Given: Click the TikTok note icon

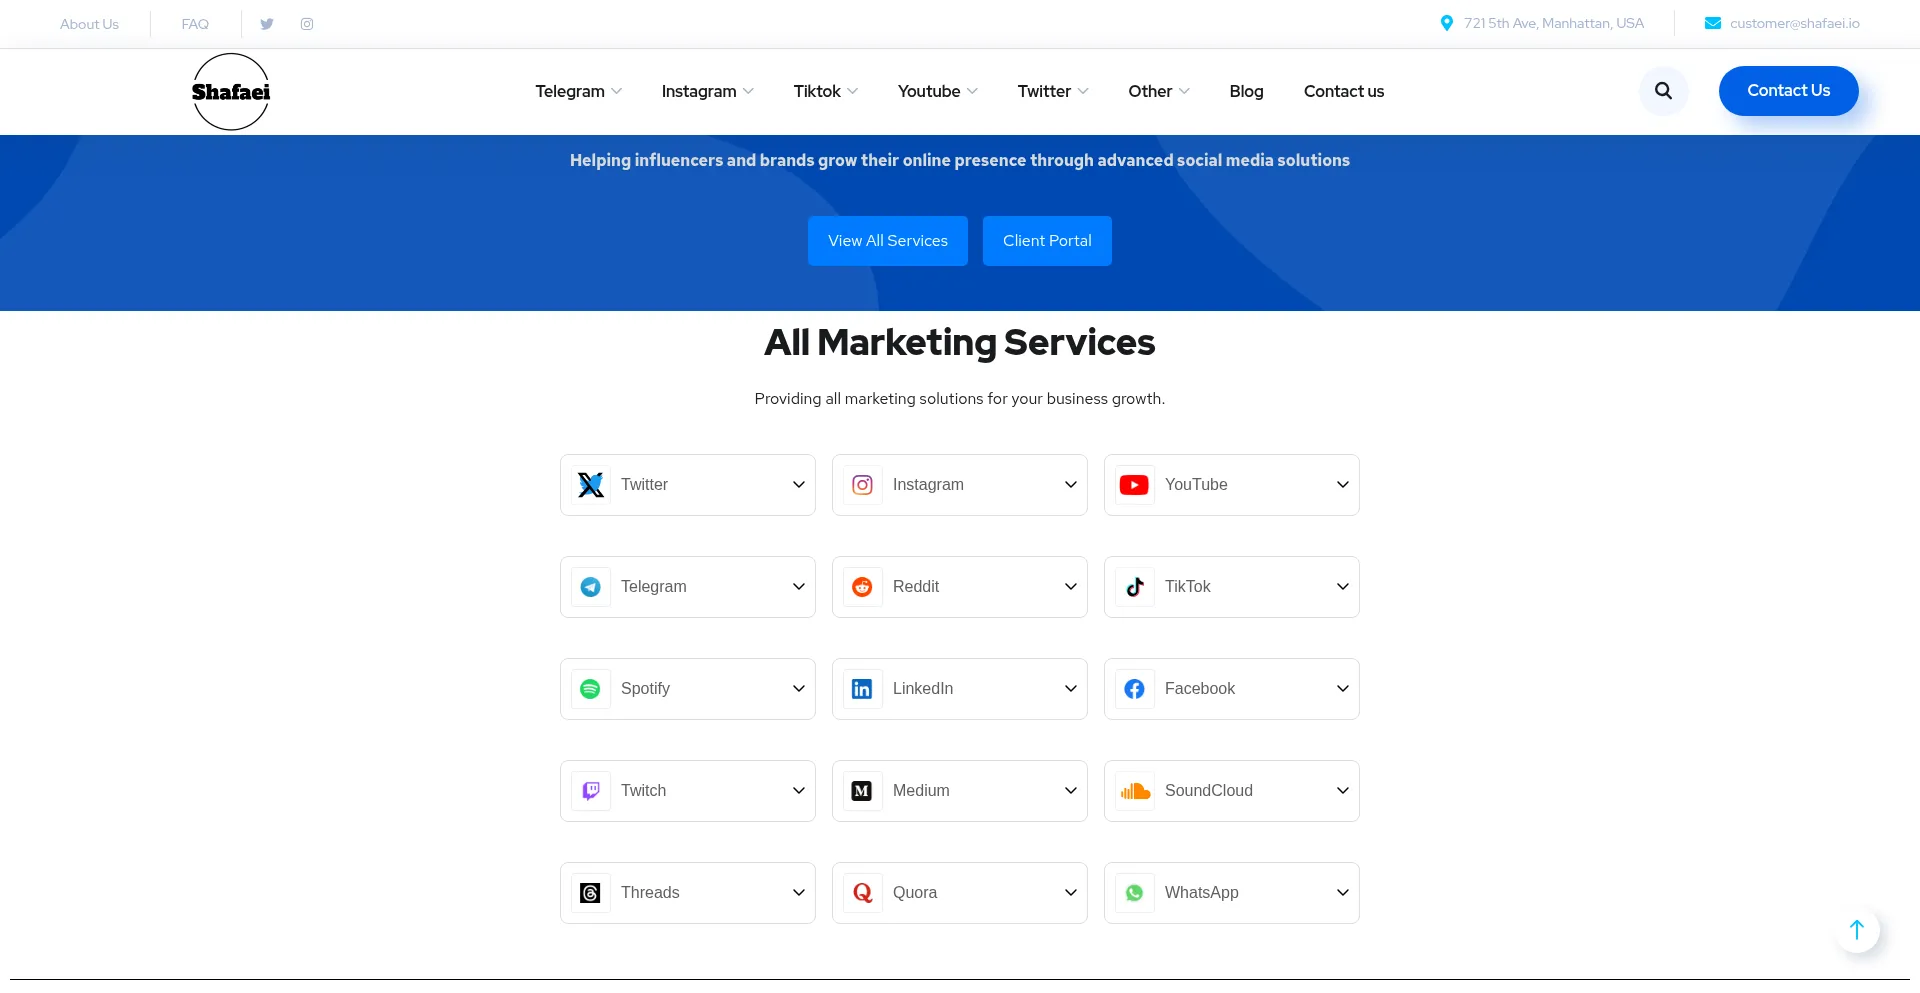Looking at the screenshot, I should click(x=1135, y=587).
